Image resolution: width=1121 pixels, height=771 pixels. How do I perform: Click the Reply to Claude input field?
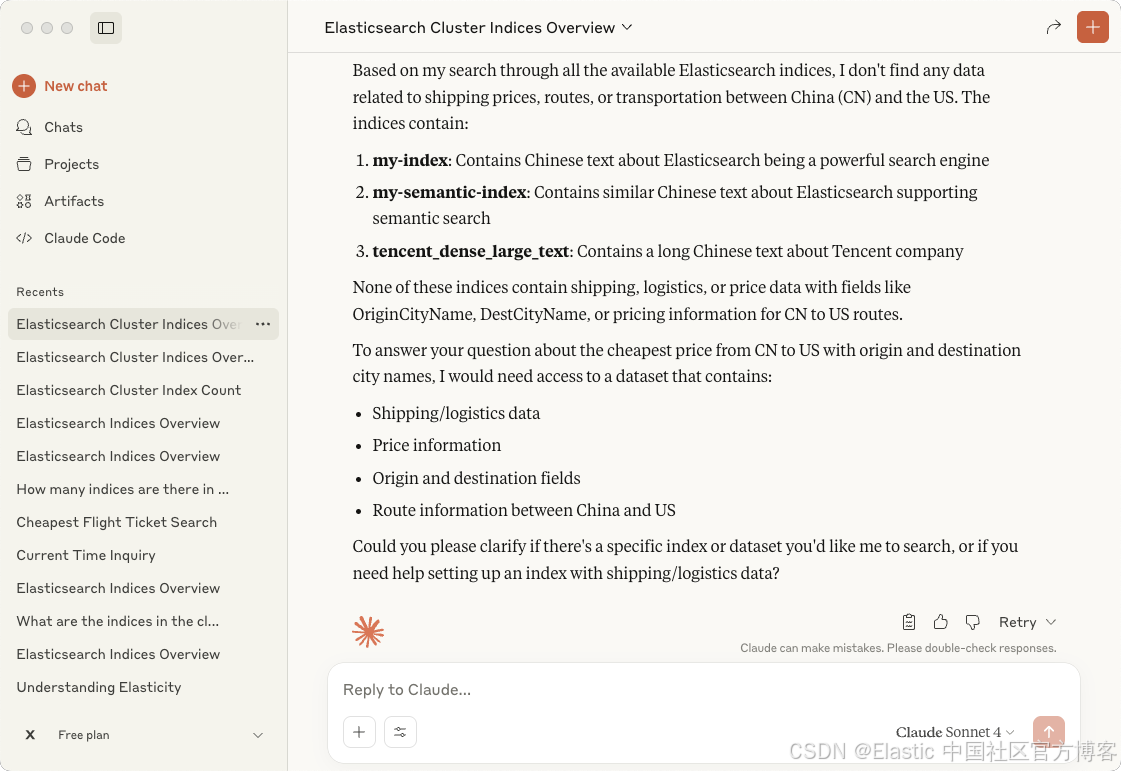coord(703,689)
